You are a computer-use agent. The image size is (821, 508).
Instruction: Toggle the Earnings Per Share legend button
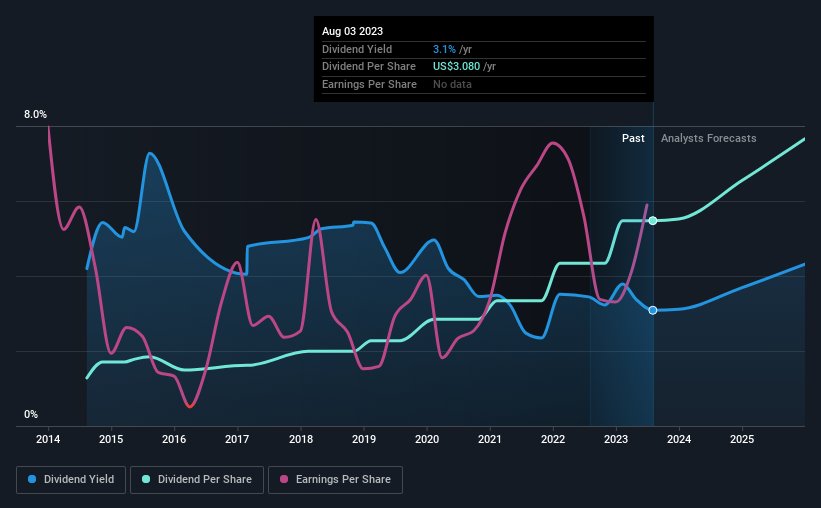coord(335,480)
